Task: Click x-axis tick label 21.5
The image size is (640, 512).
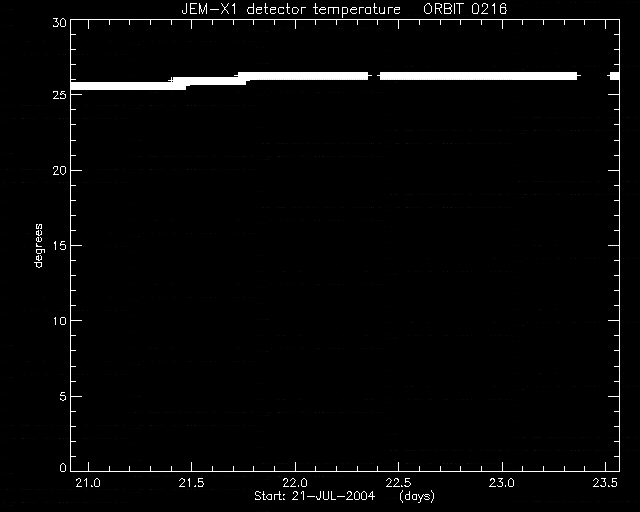Action: pyautogui.click(x=191, y=483)
